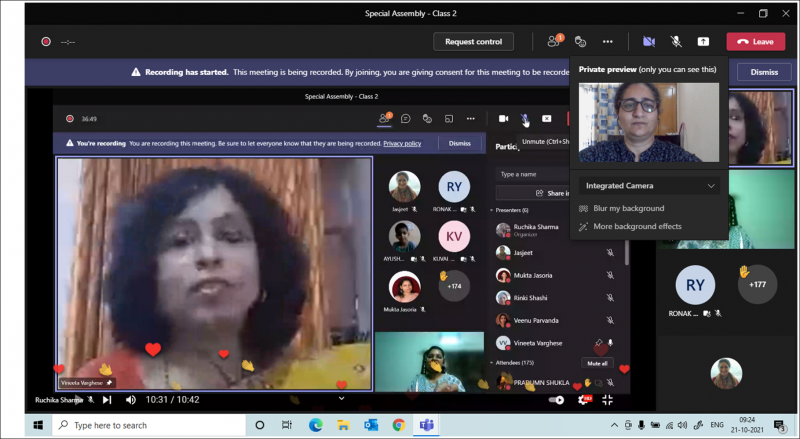Click the muted mic icon beside Rinki Shashi
This screenshot has height=439, width=800.
pos(610,298)
